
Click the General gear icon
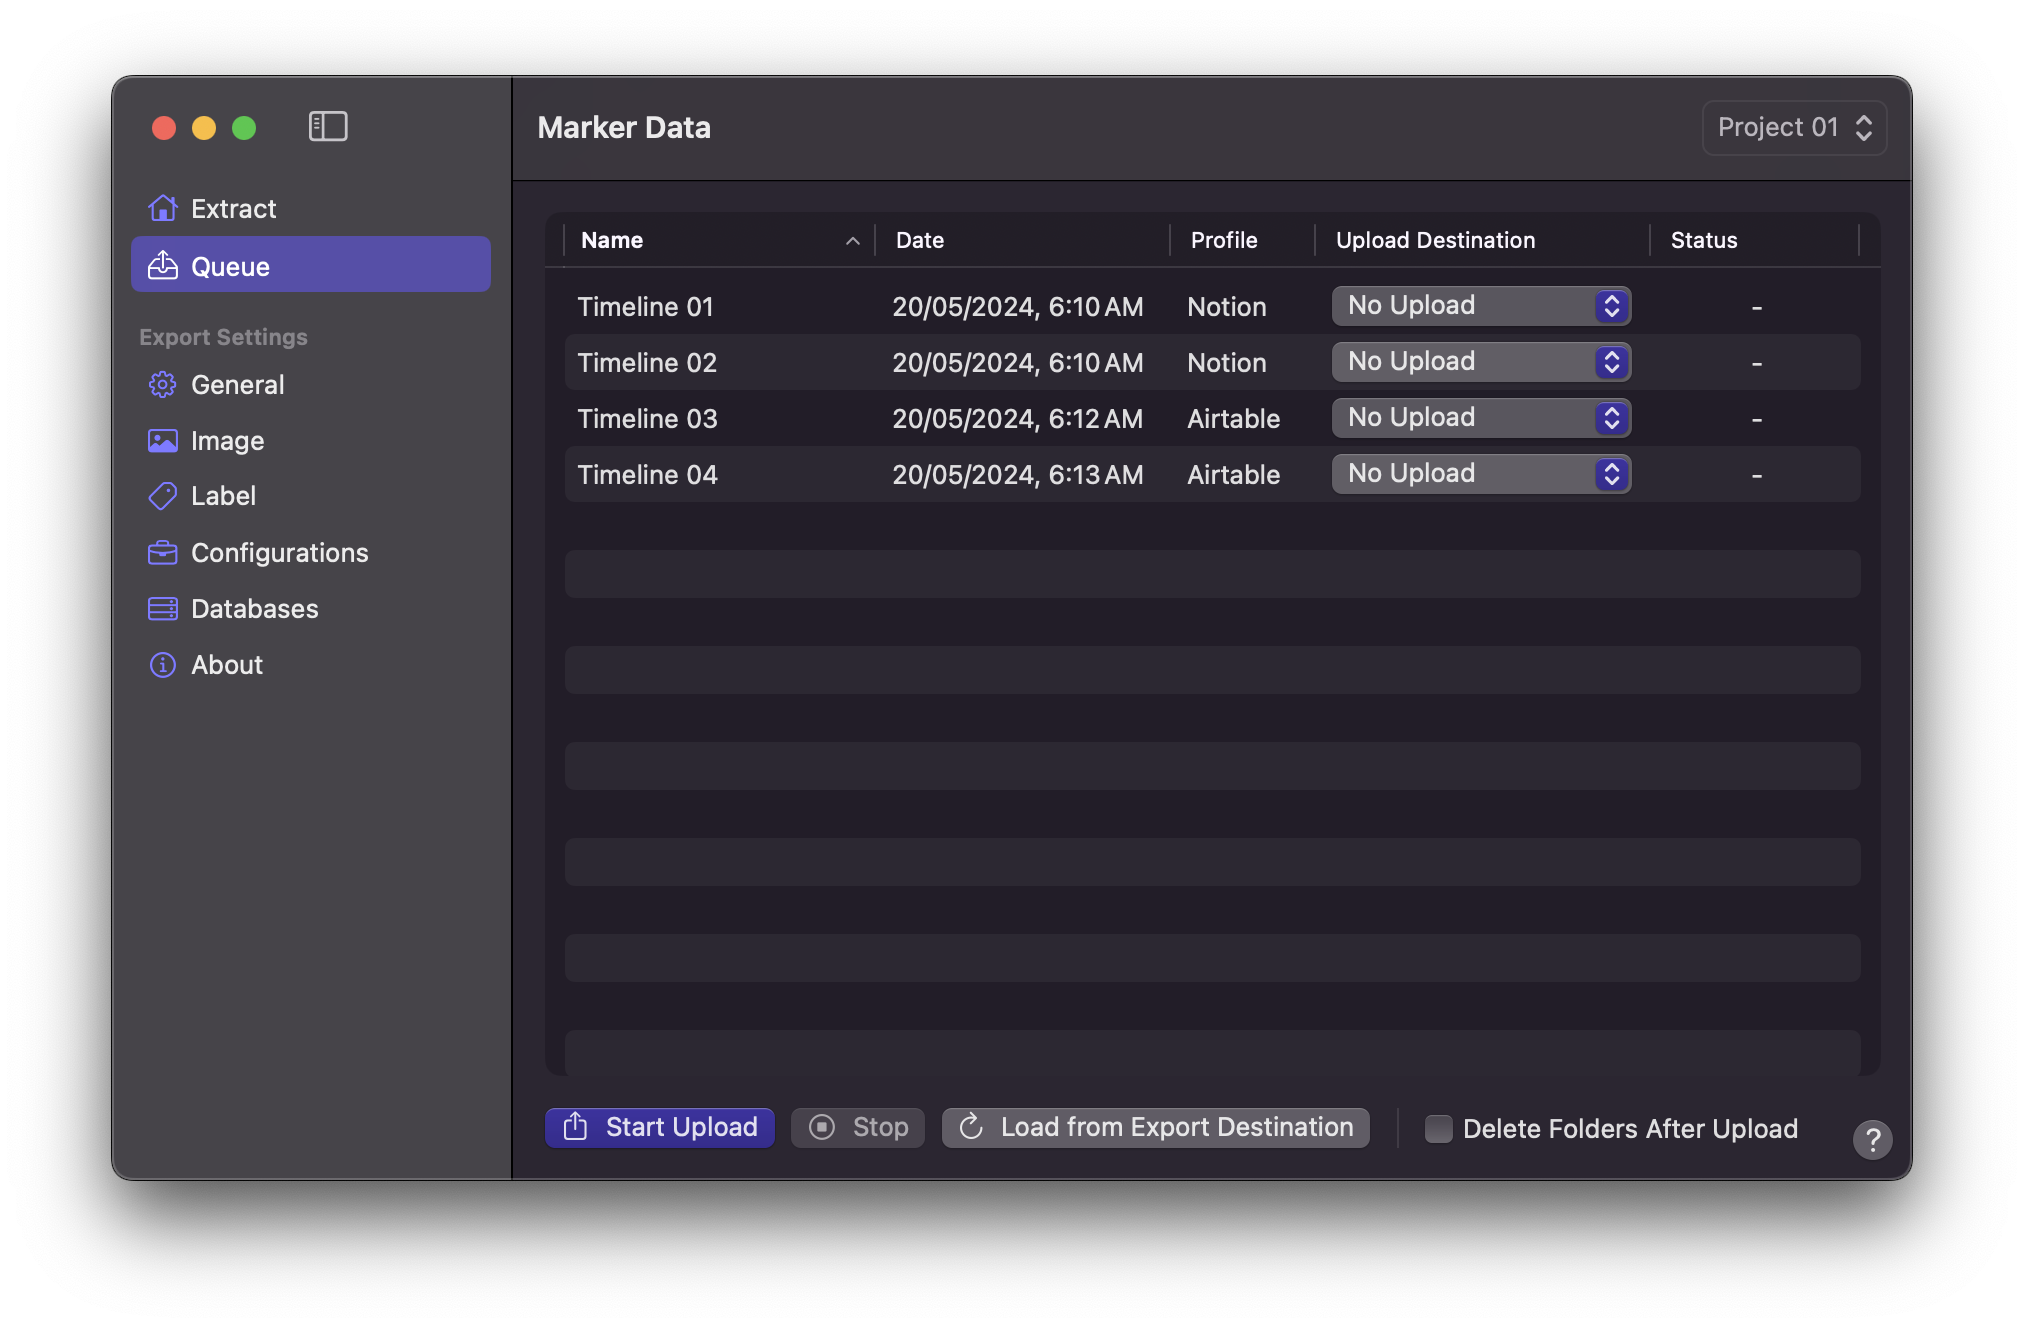coord(162,385)
